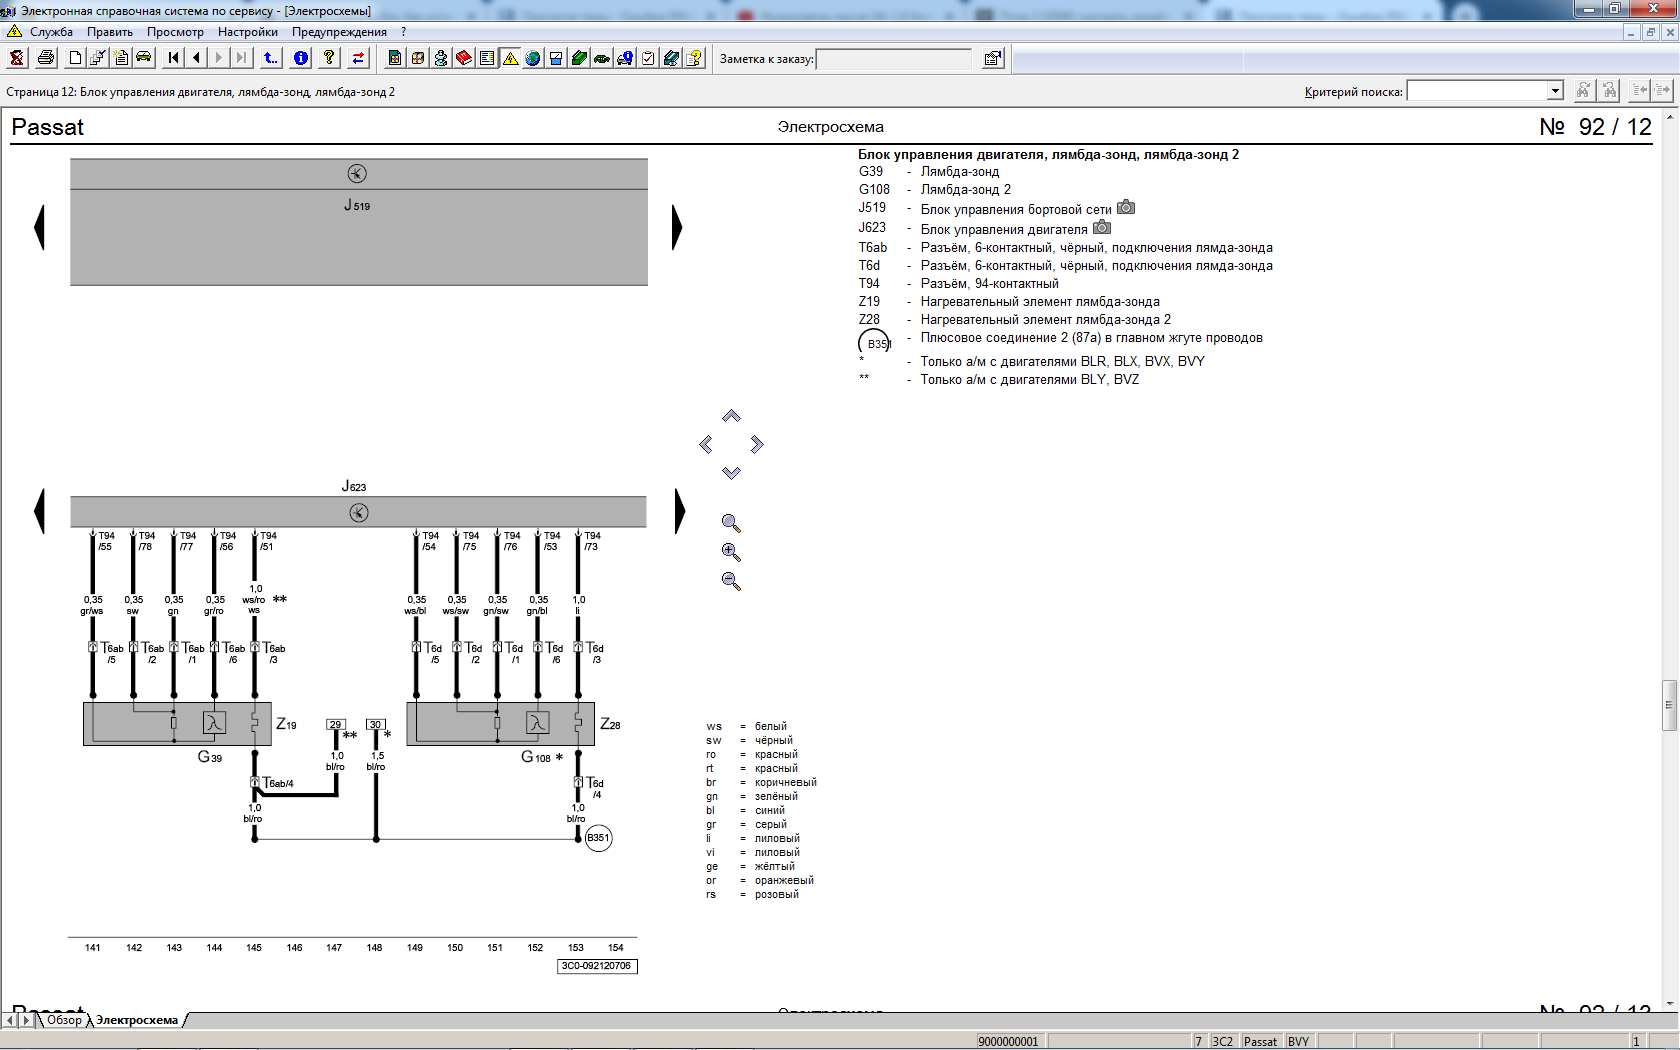The image size is (1680, 1050).
Task: Zoom in with the plus magnifier
Action: coord(731,552)
